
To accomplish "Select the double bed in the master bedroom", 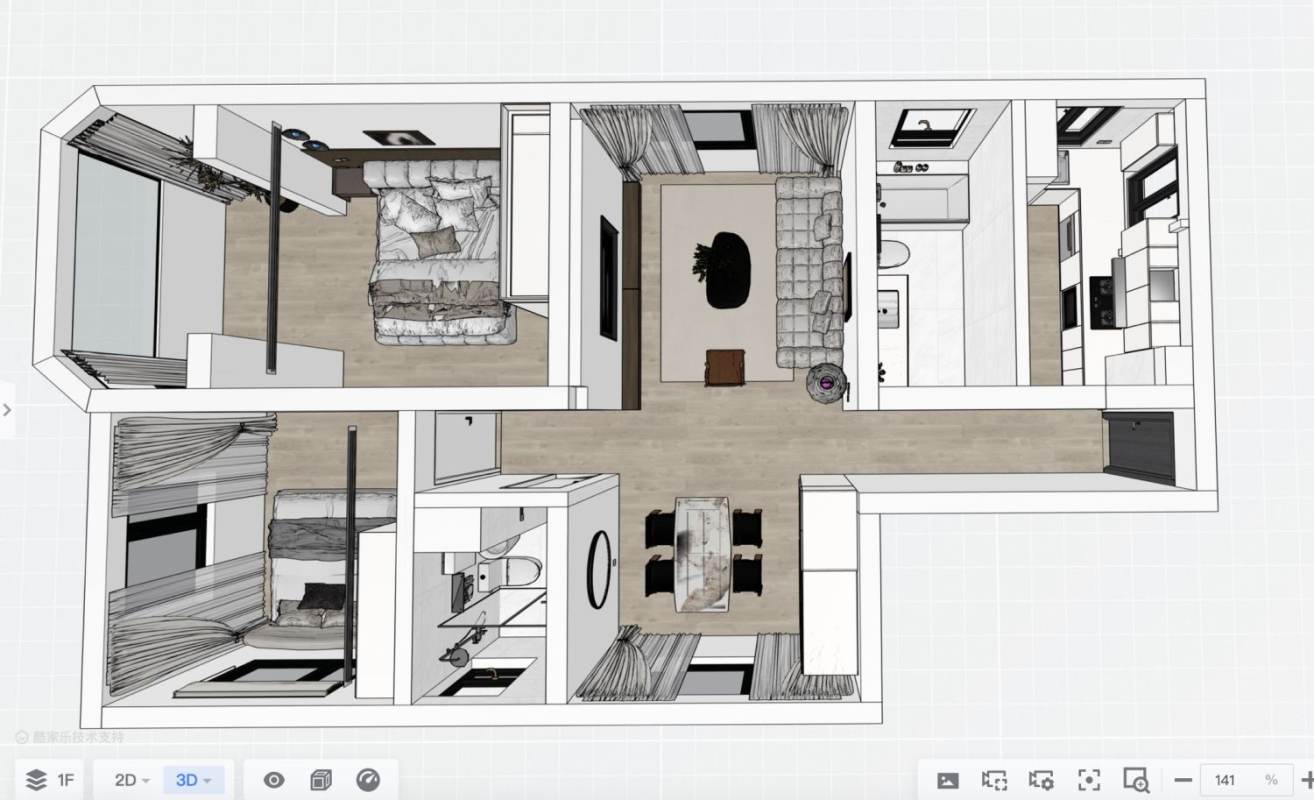I will (436, 250).
